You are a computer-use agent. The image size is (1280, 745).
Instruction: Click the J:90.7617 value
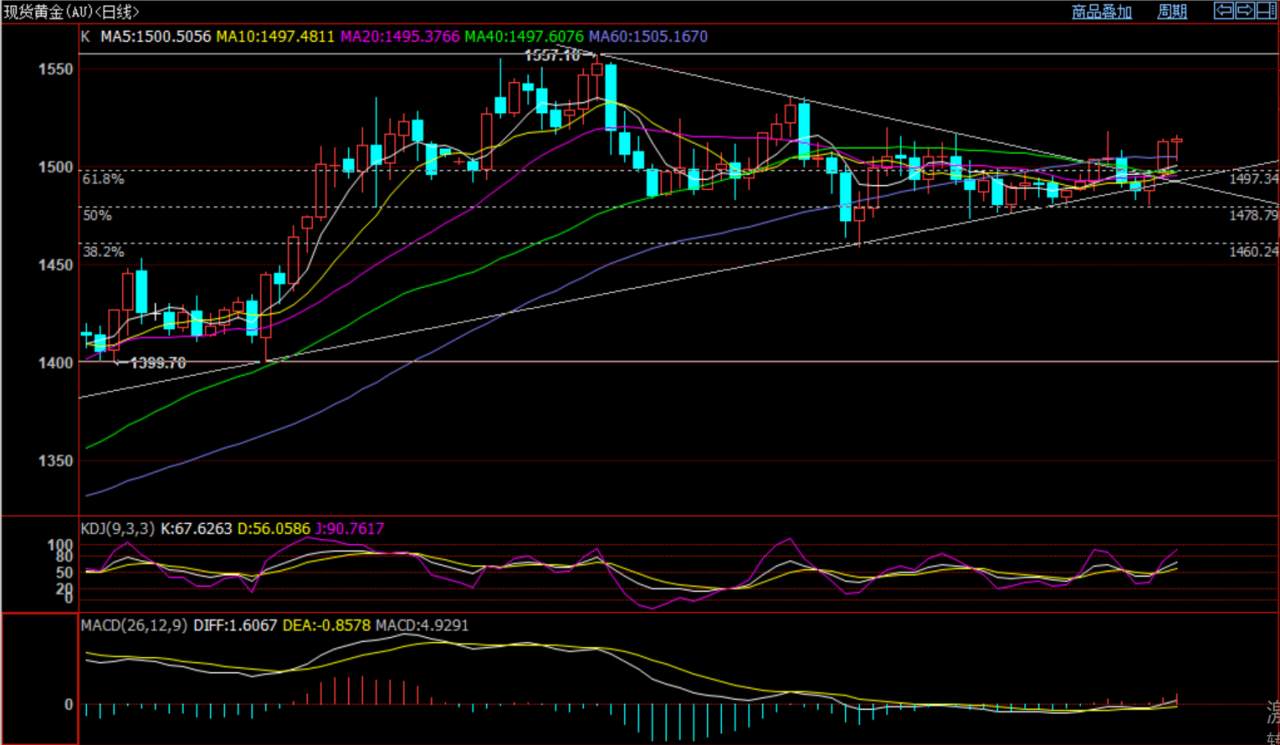pos(349,529)
